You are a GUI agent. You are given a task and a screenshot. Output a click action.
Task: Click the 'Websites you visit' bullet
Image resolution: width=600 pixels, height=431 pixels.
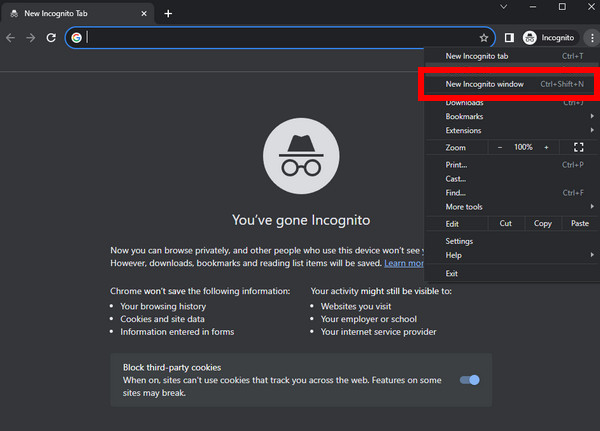coord(356,306)
